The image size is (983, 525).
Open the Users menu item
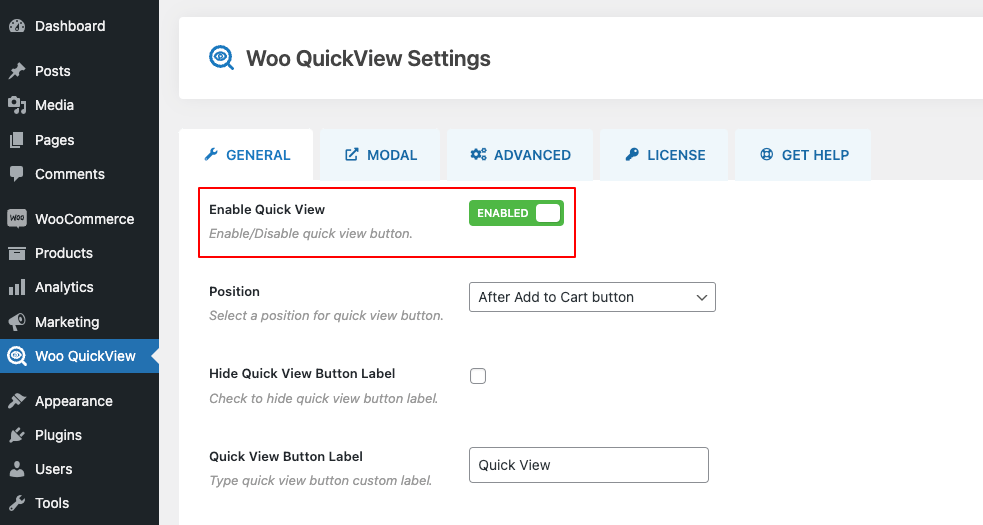pyautogui.click(x=54, y=469)
